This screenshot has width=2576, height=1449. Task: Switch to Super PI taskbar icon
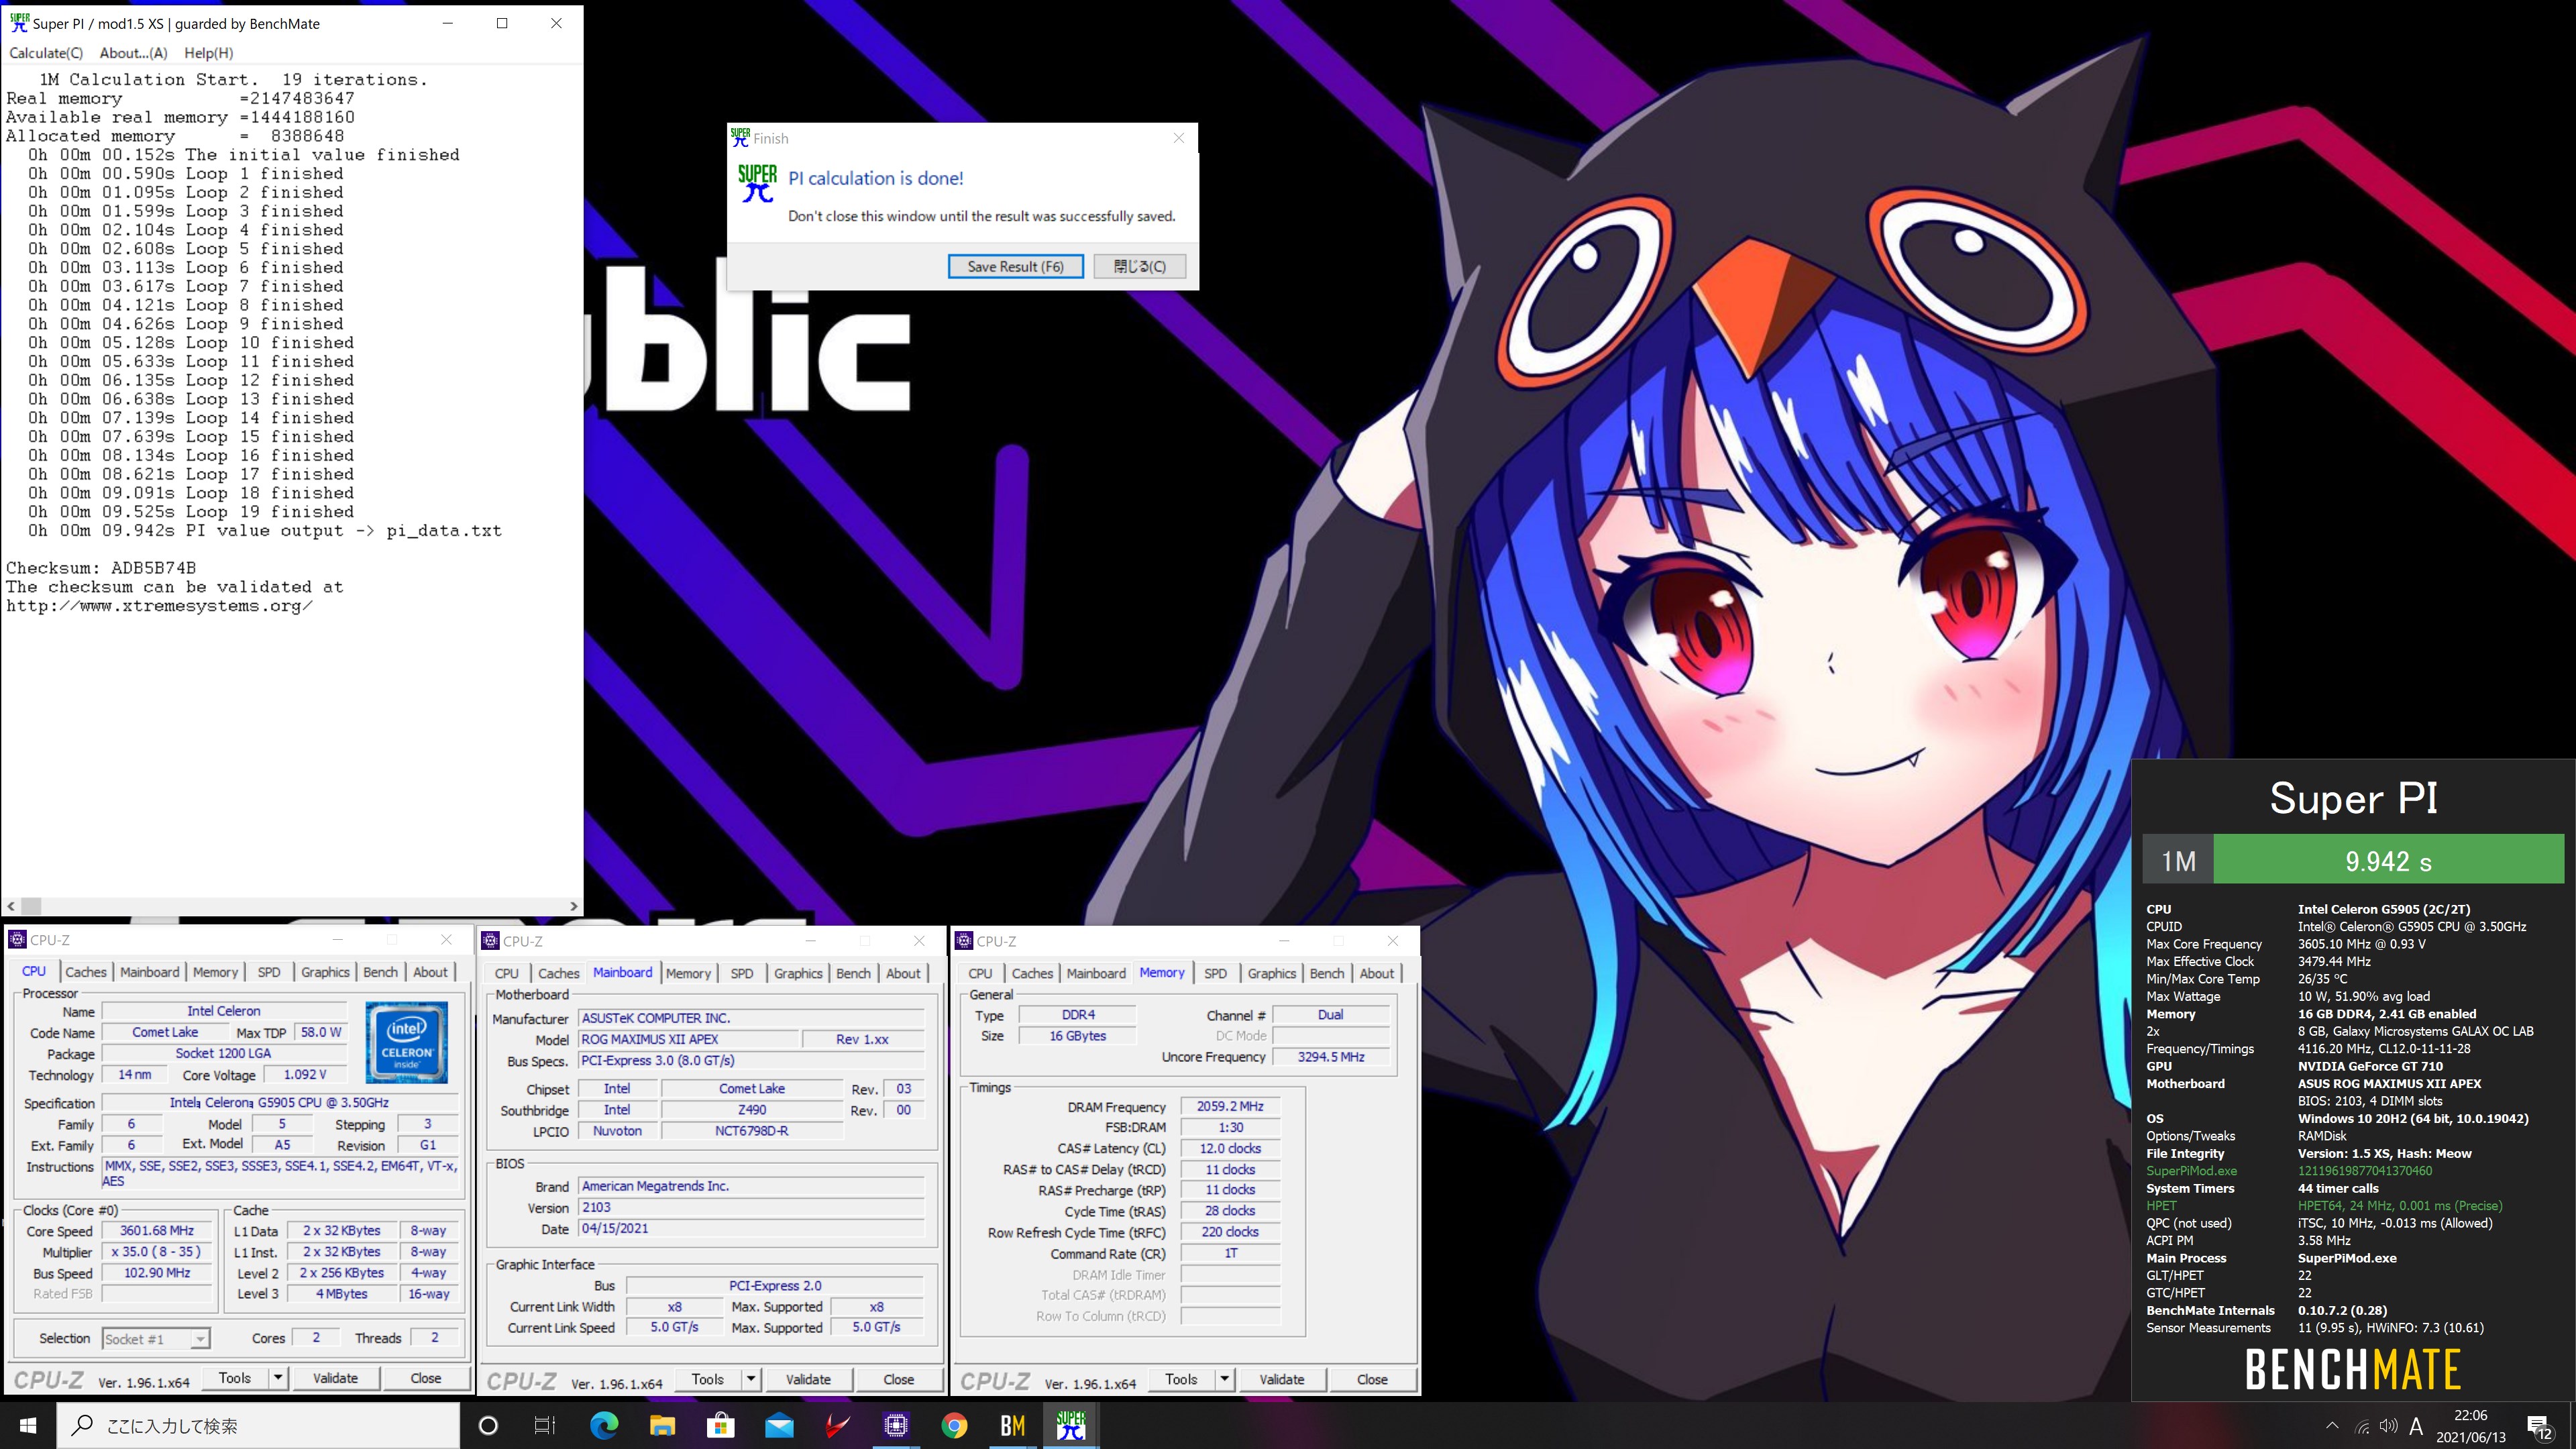(1071, 1425)
